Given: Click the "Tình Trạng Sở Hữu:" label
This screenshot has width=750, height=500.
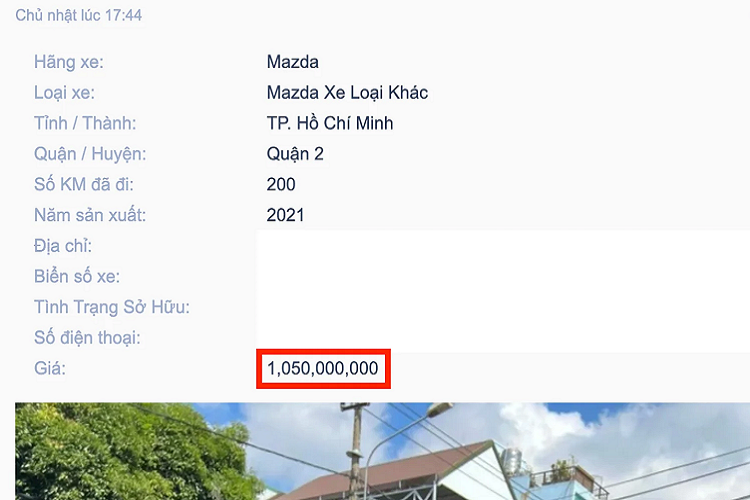Looking at the screenshot, I should pos(112,307).
